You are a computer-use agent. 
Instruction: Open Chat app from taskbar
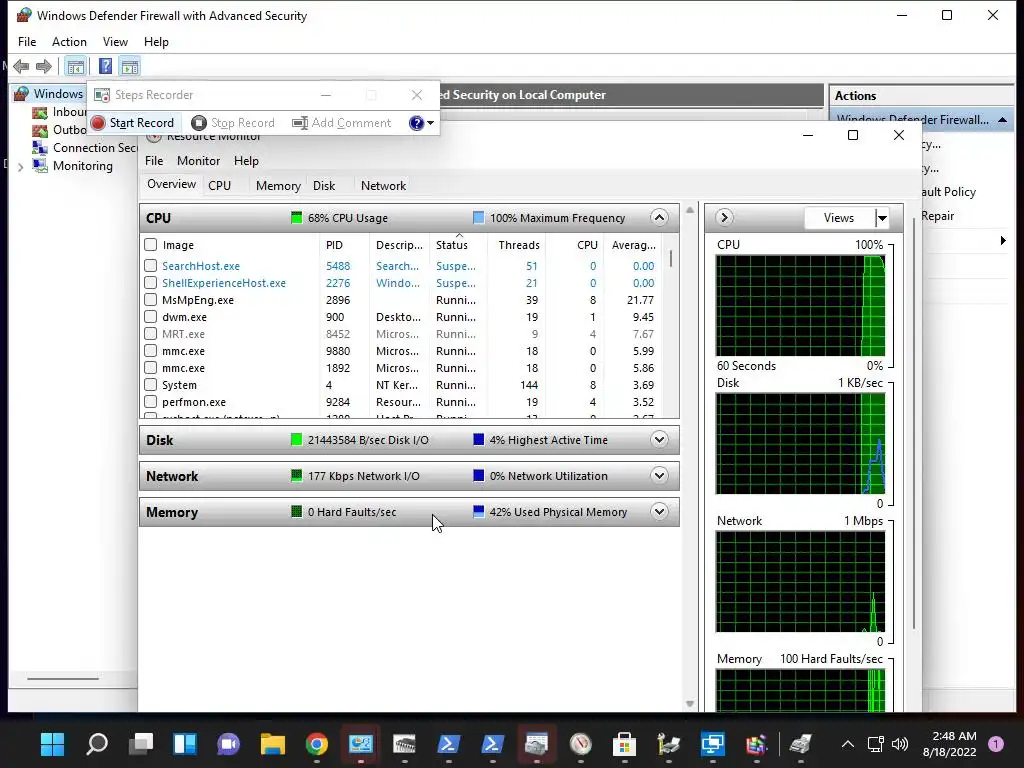(x=229, y=744)
